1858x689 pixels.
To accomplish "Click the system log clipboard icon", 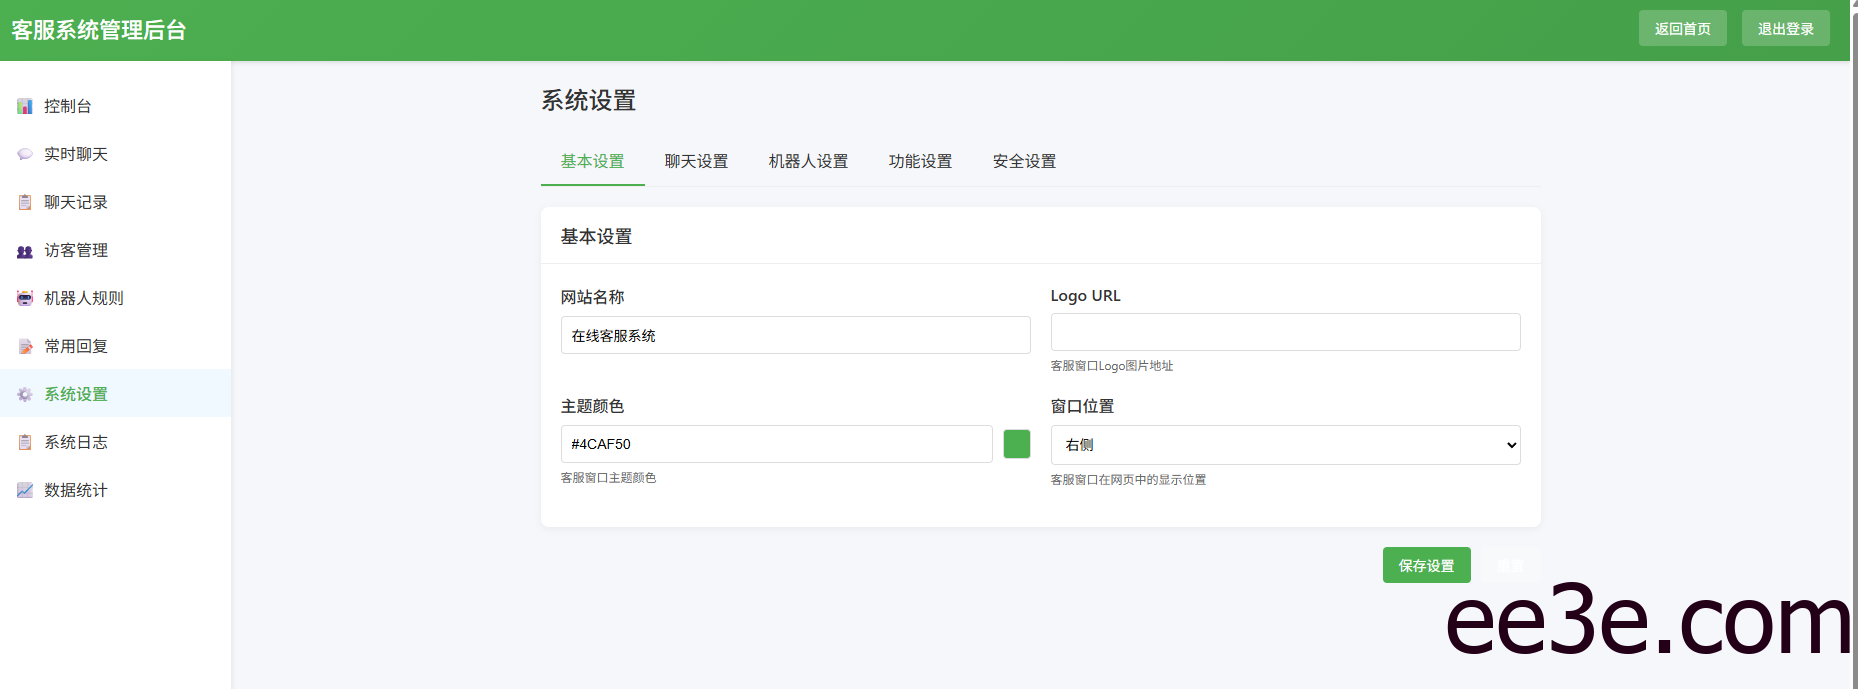I will [25, 442].
